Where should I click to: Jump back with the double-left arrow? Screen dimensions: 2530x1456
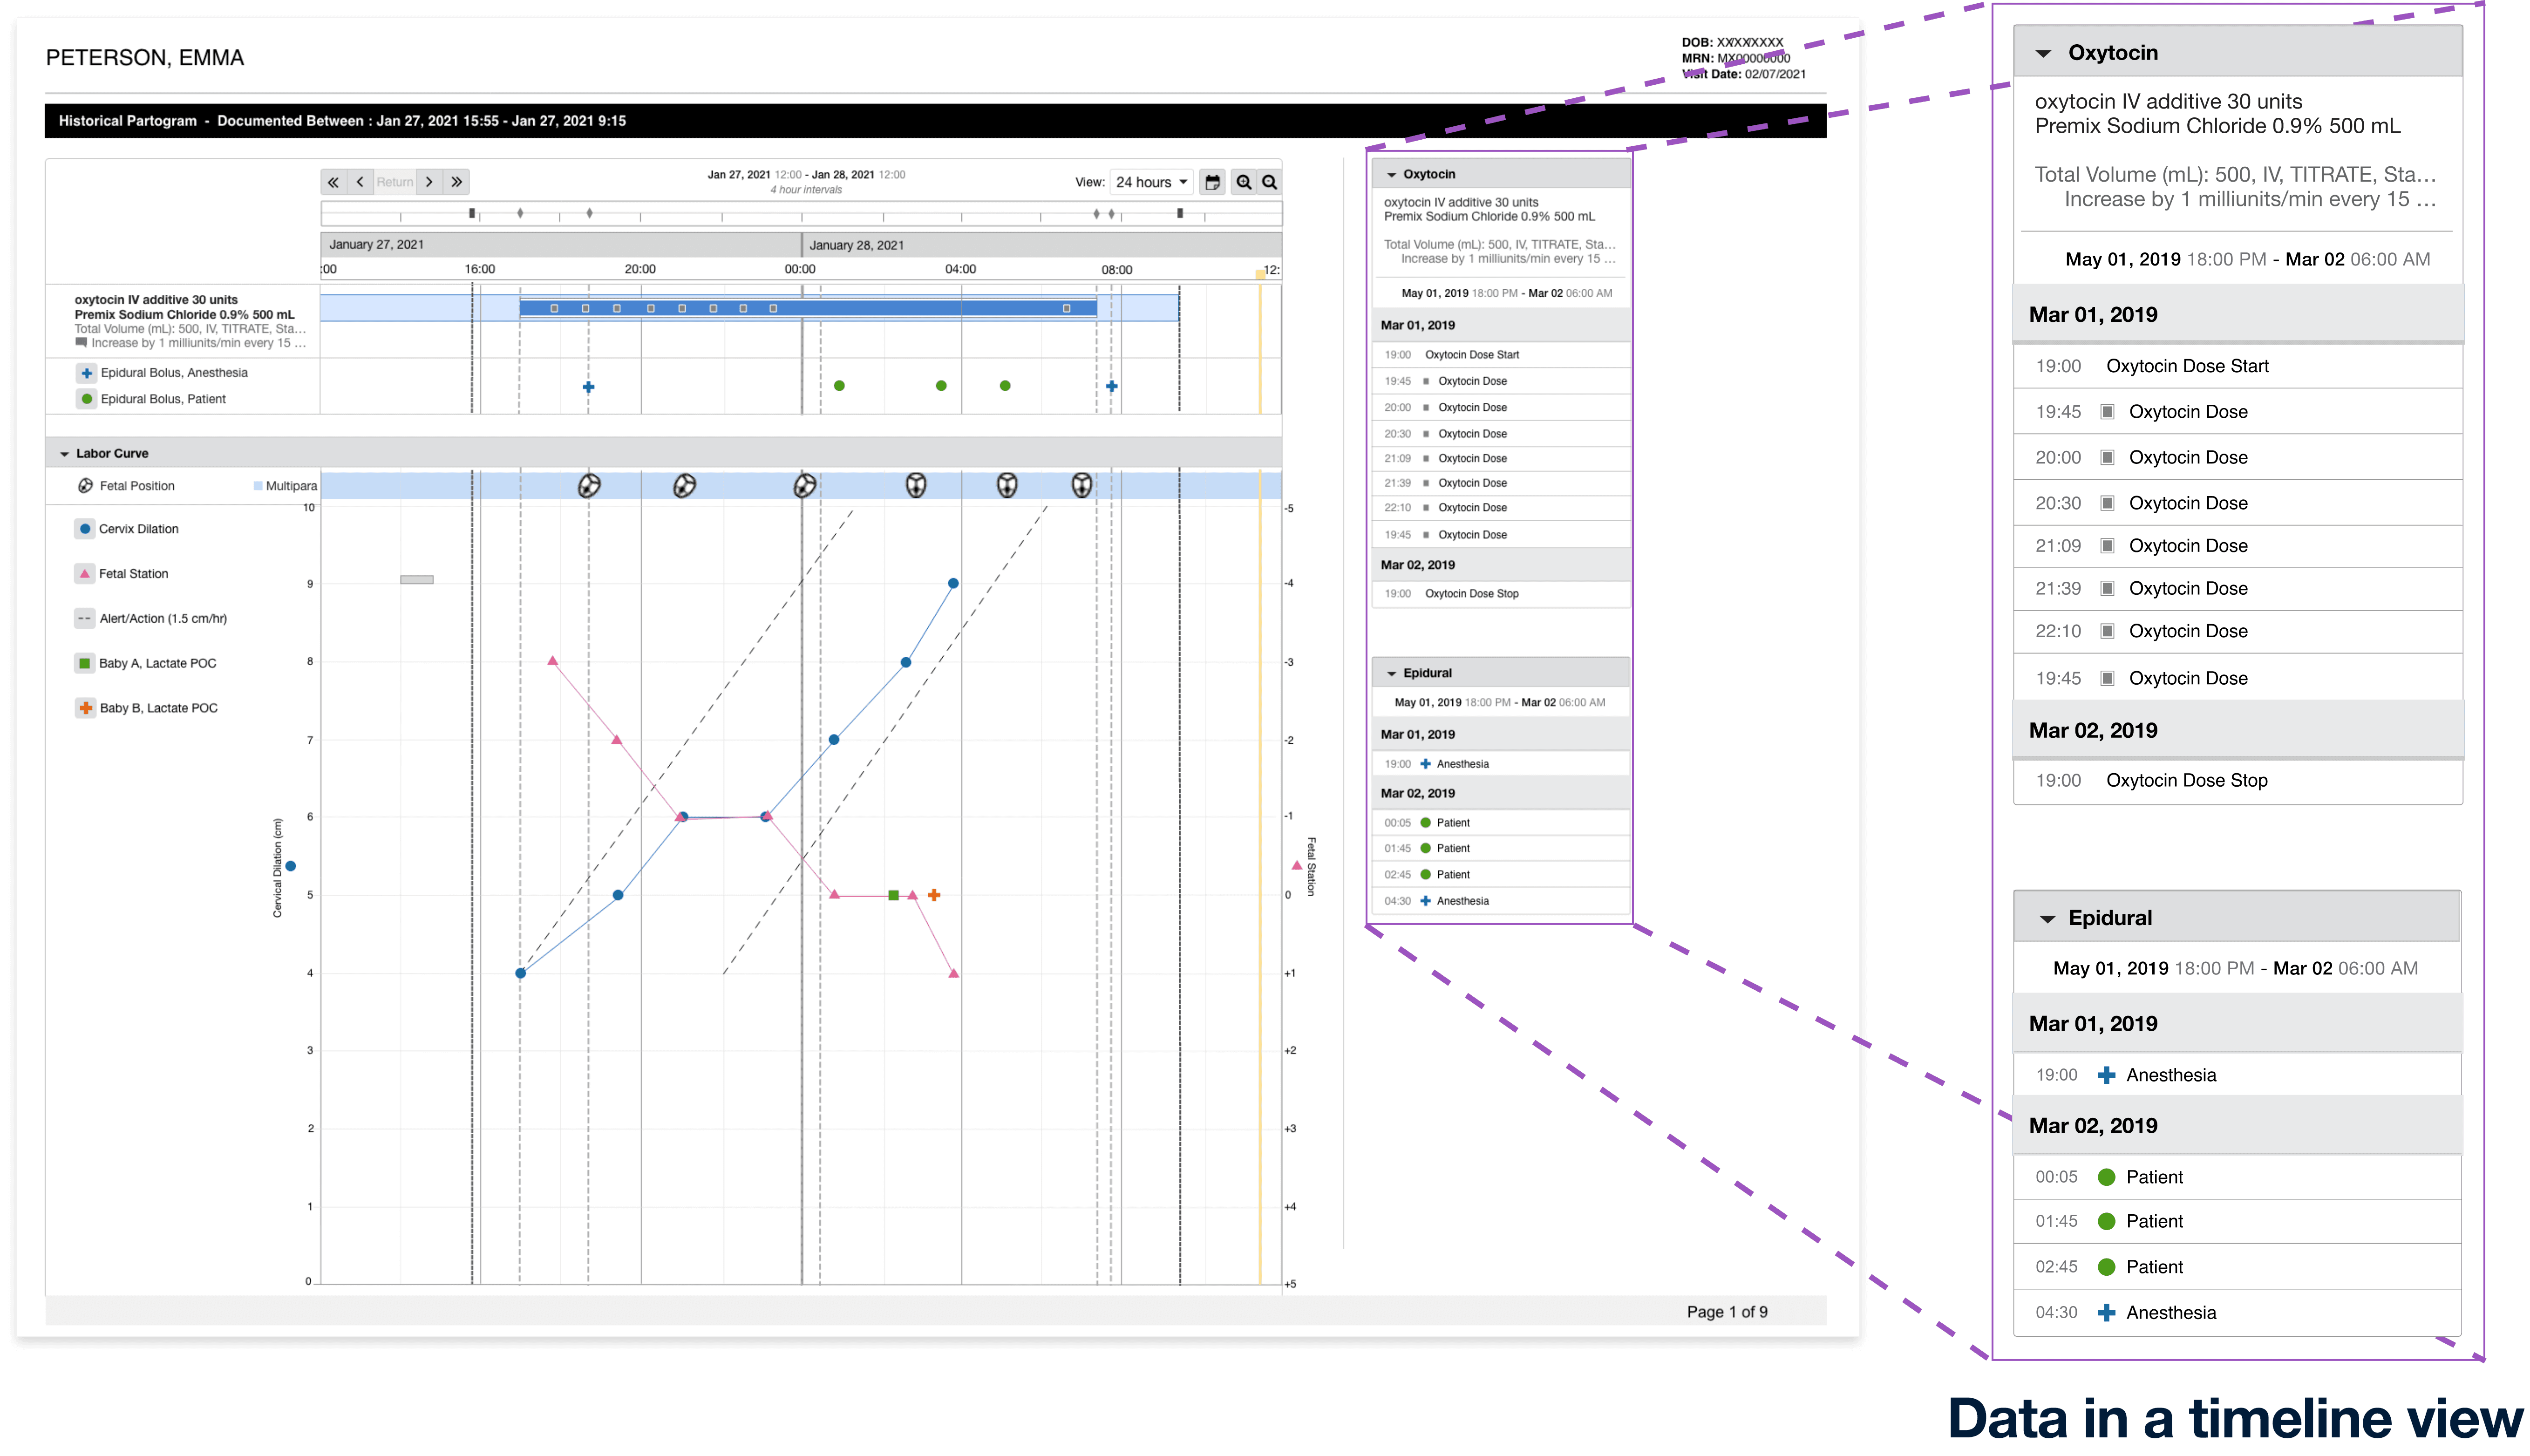(333, 182)
